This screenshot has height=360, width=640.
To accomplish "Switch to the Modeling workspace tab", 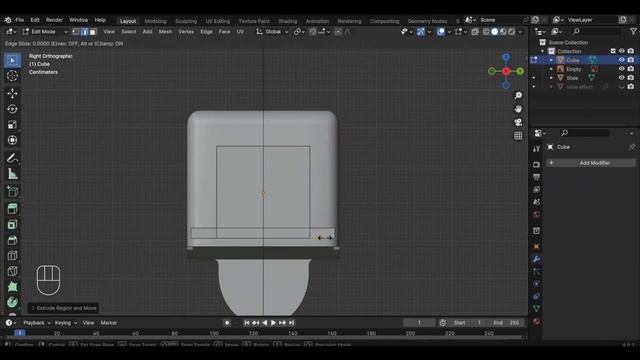I will [156, 21].
